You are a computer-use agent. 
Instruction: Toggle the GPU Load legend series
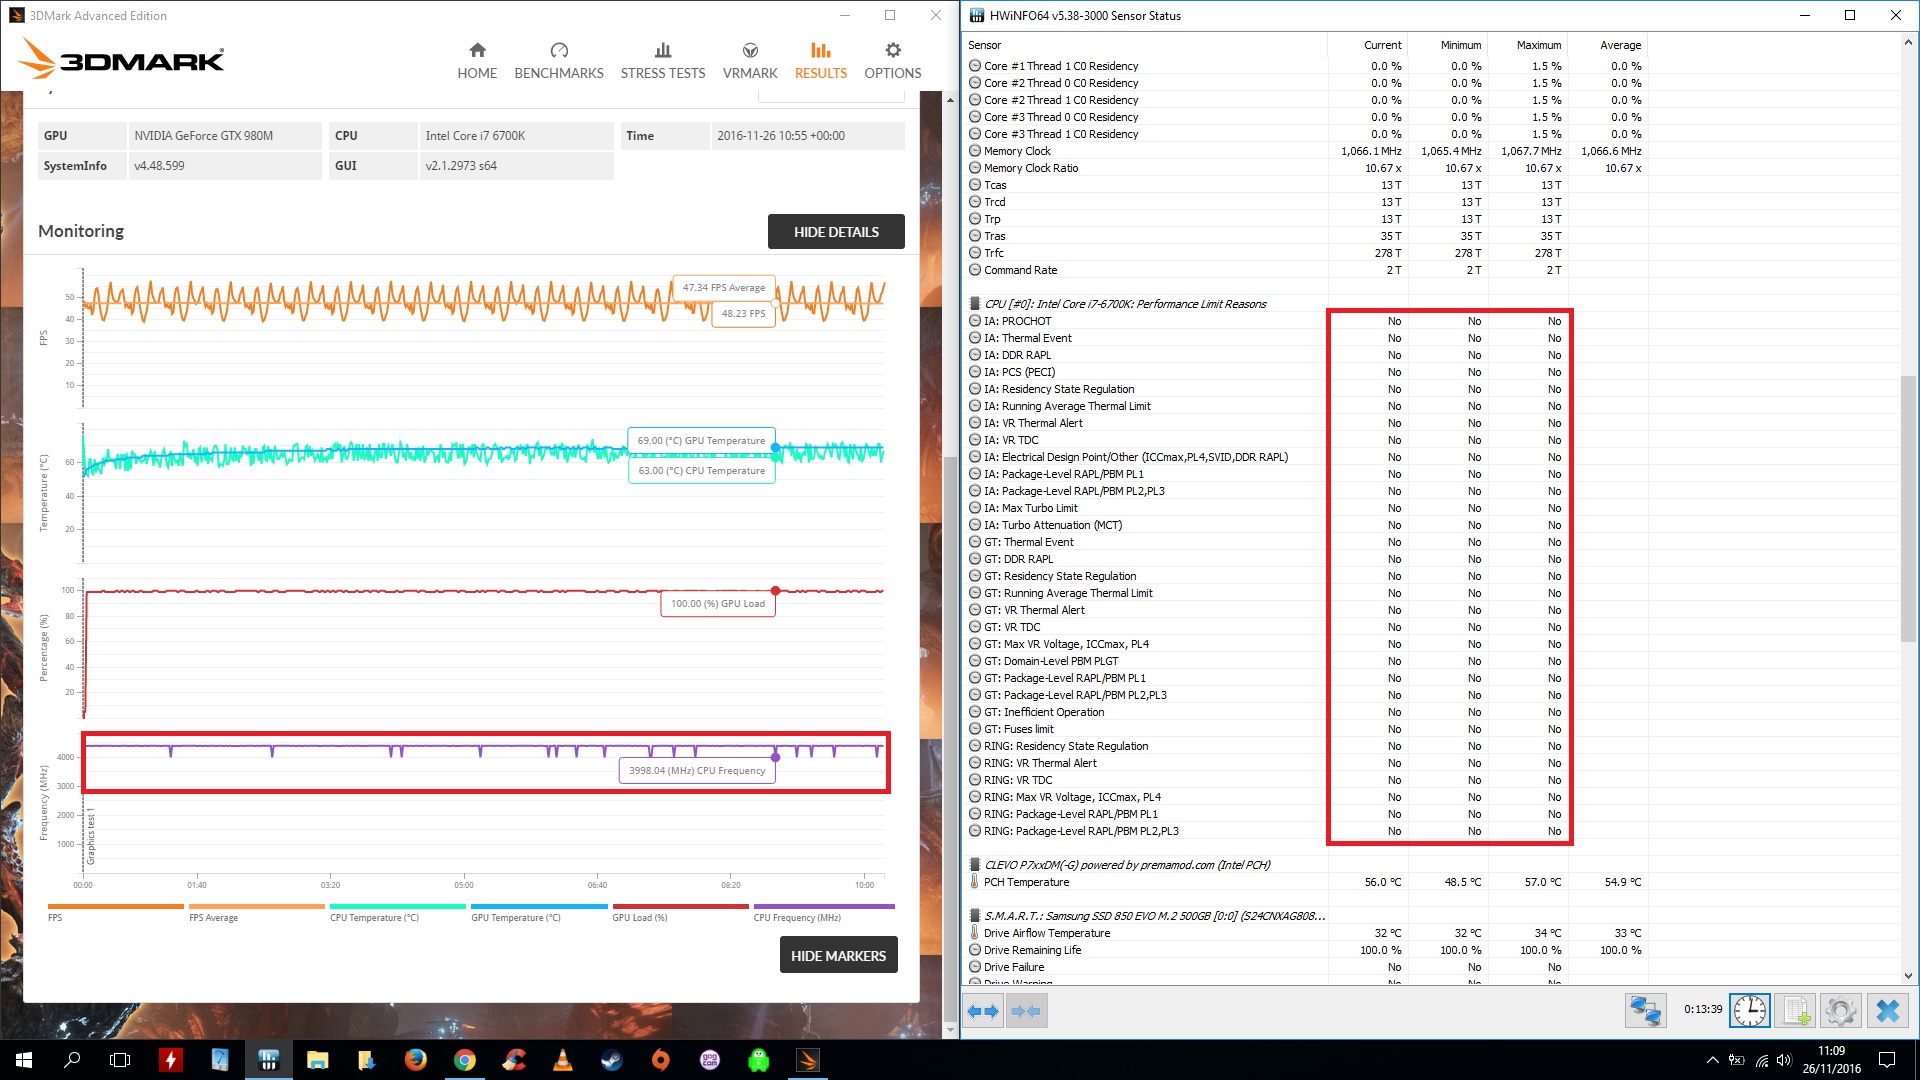point(680,913)
